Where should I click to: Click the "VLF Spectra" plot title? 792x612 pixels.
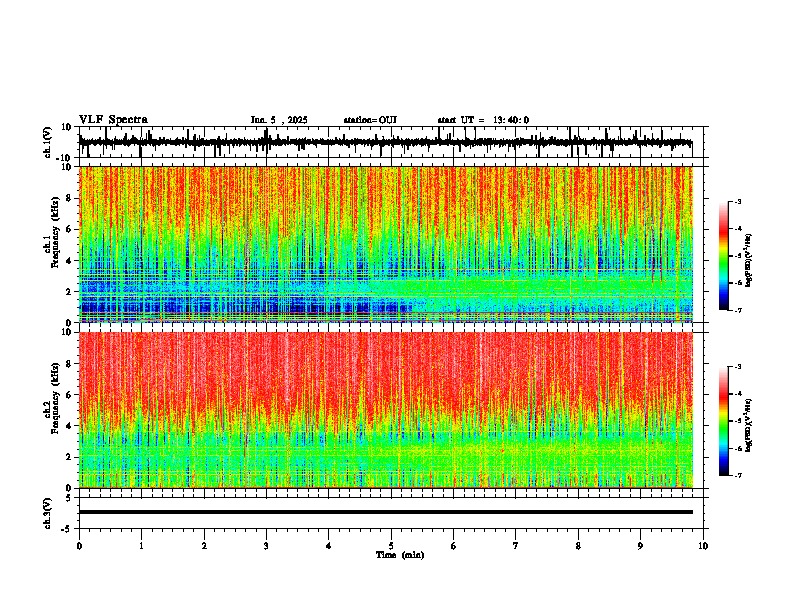coord(113,120)
